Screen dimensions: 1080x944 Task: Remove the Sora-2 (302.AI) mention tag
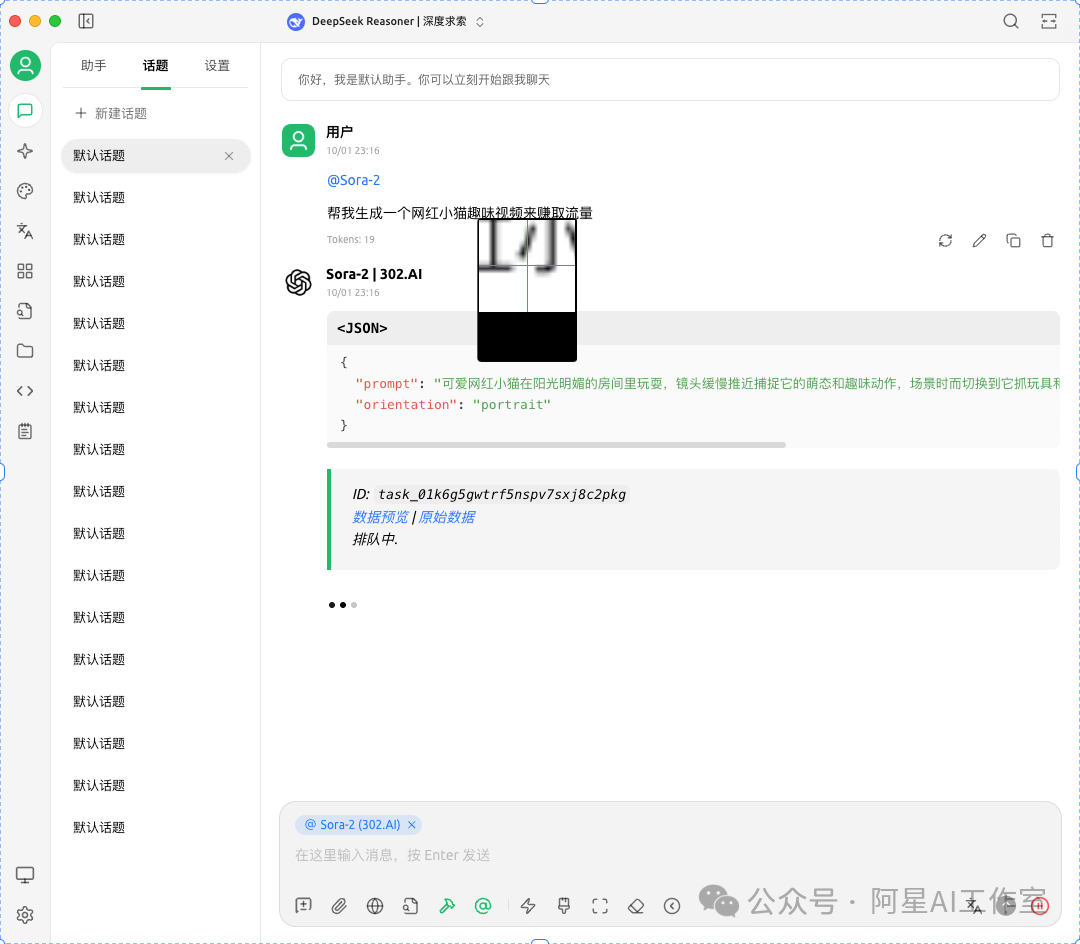tap(412, 824)
